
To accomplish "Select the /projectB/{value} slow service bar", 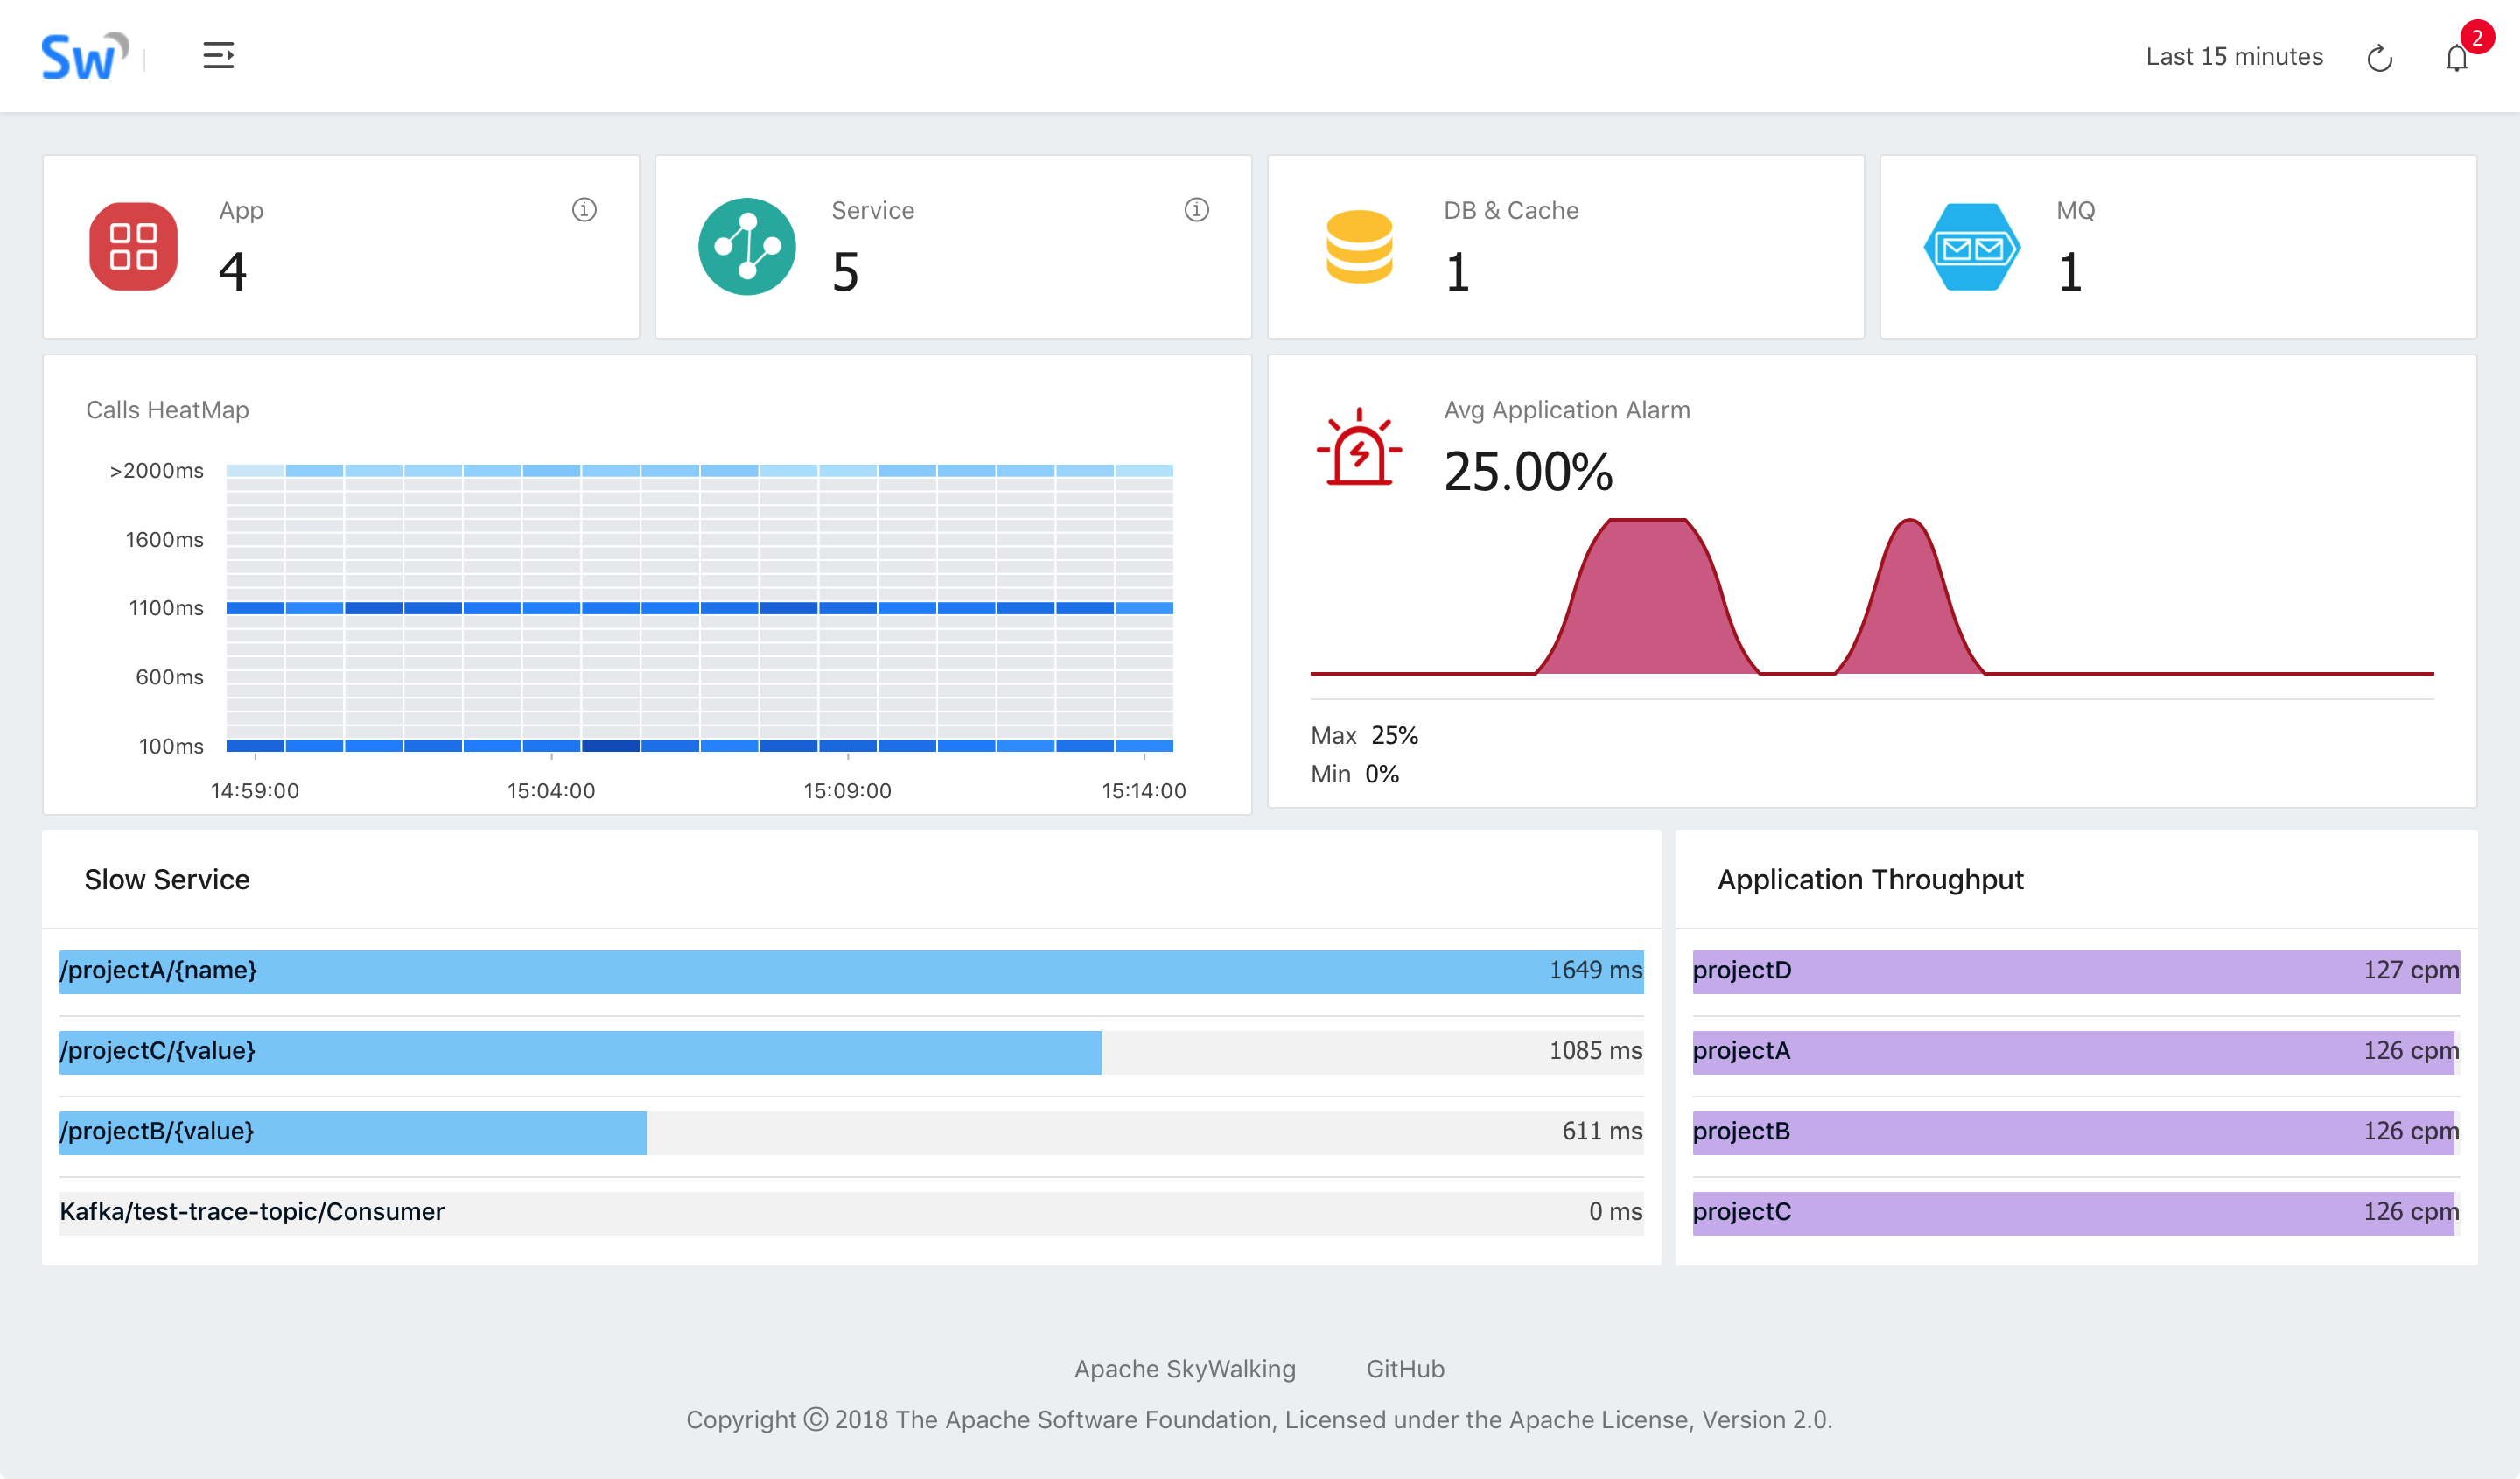I will (x=851, y=1132).
